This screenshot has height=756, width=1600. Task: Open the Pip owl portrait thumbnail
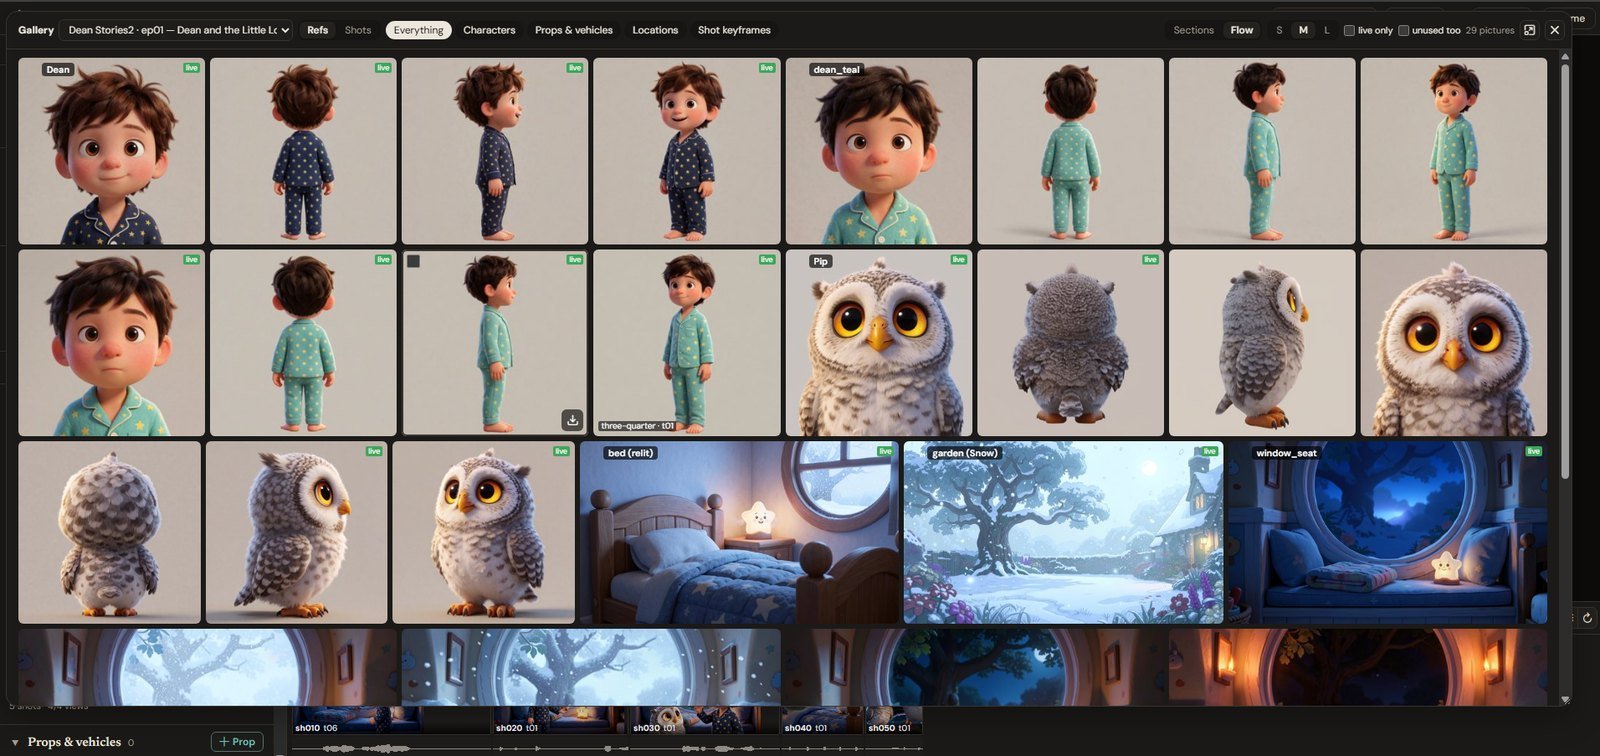click(879, 343)
